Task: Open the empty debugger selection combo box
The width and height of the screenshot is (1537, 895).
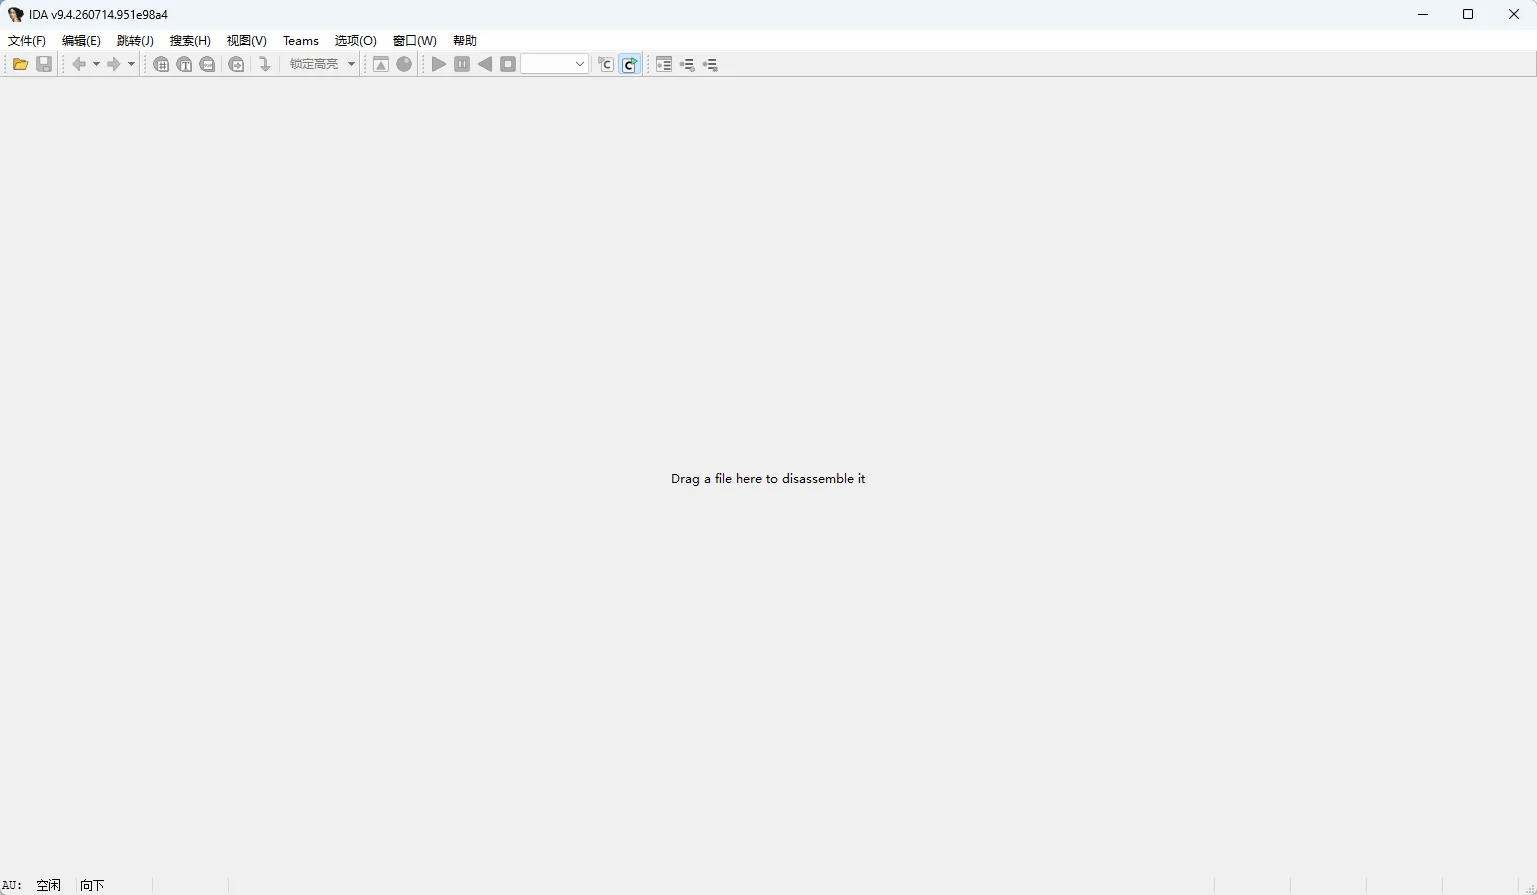Action: tap(555, 64)
